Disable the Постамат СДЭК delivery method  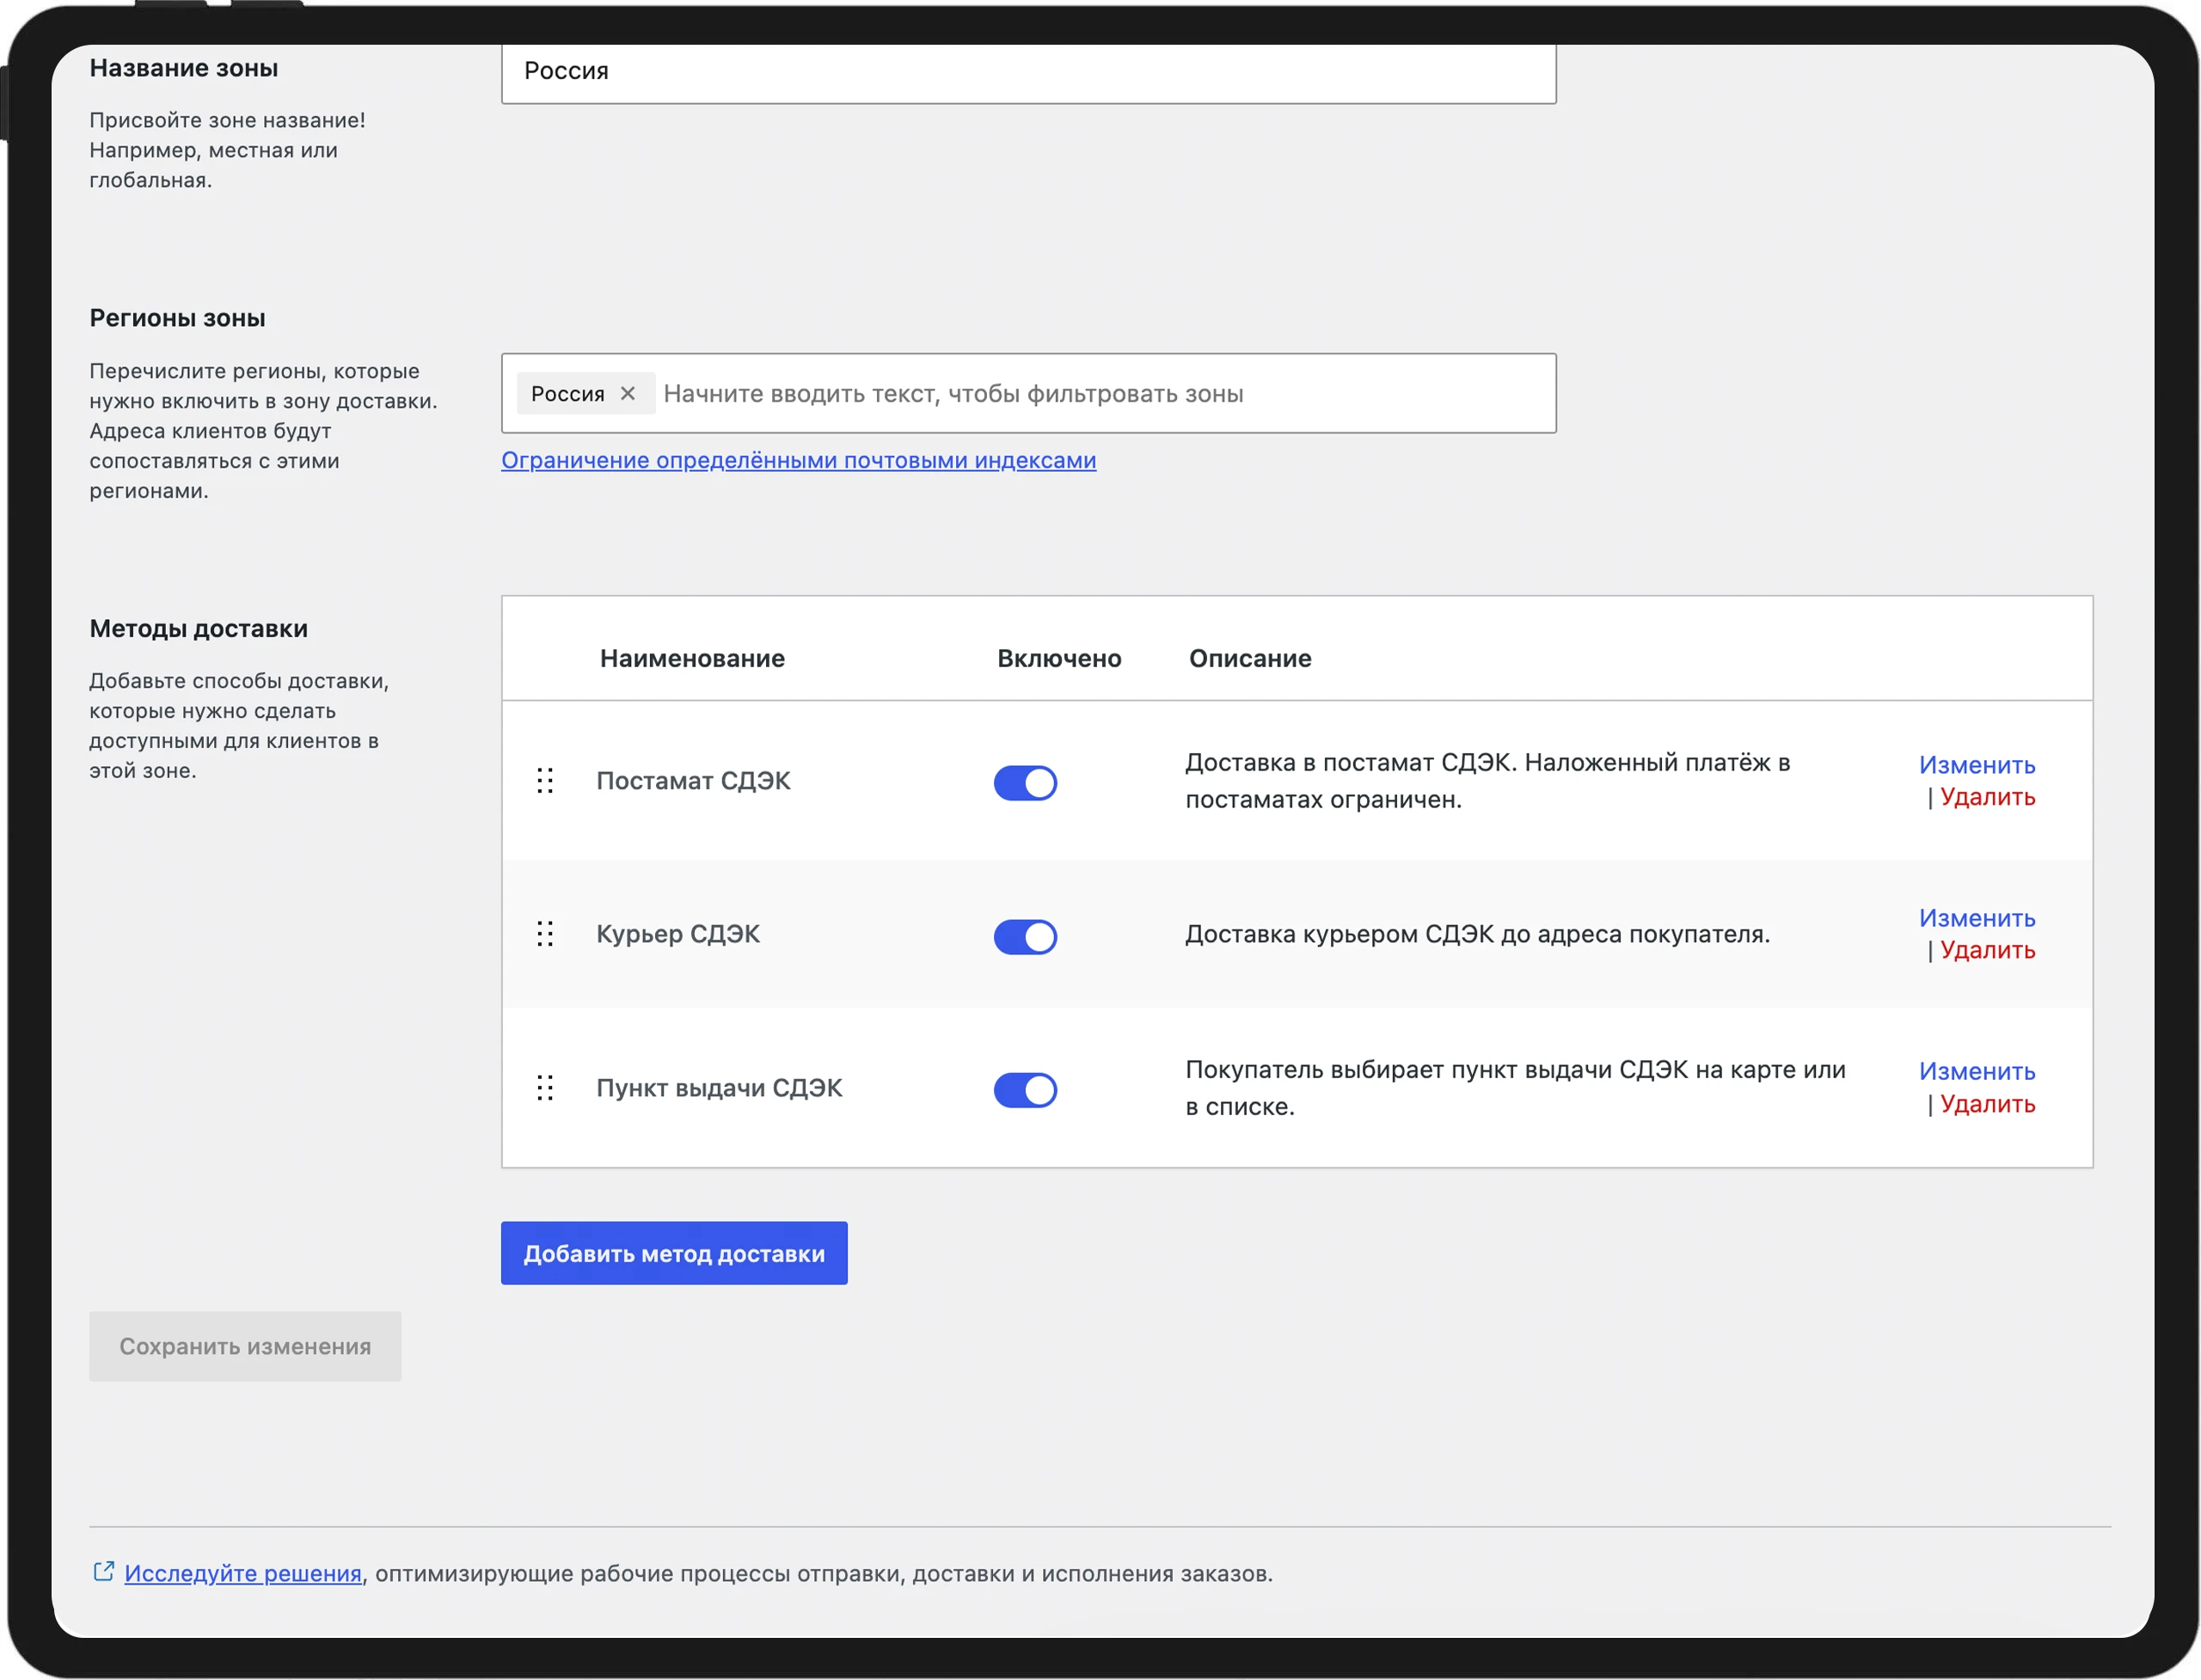coord(1025,783)
